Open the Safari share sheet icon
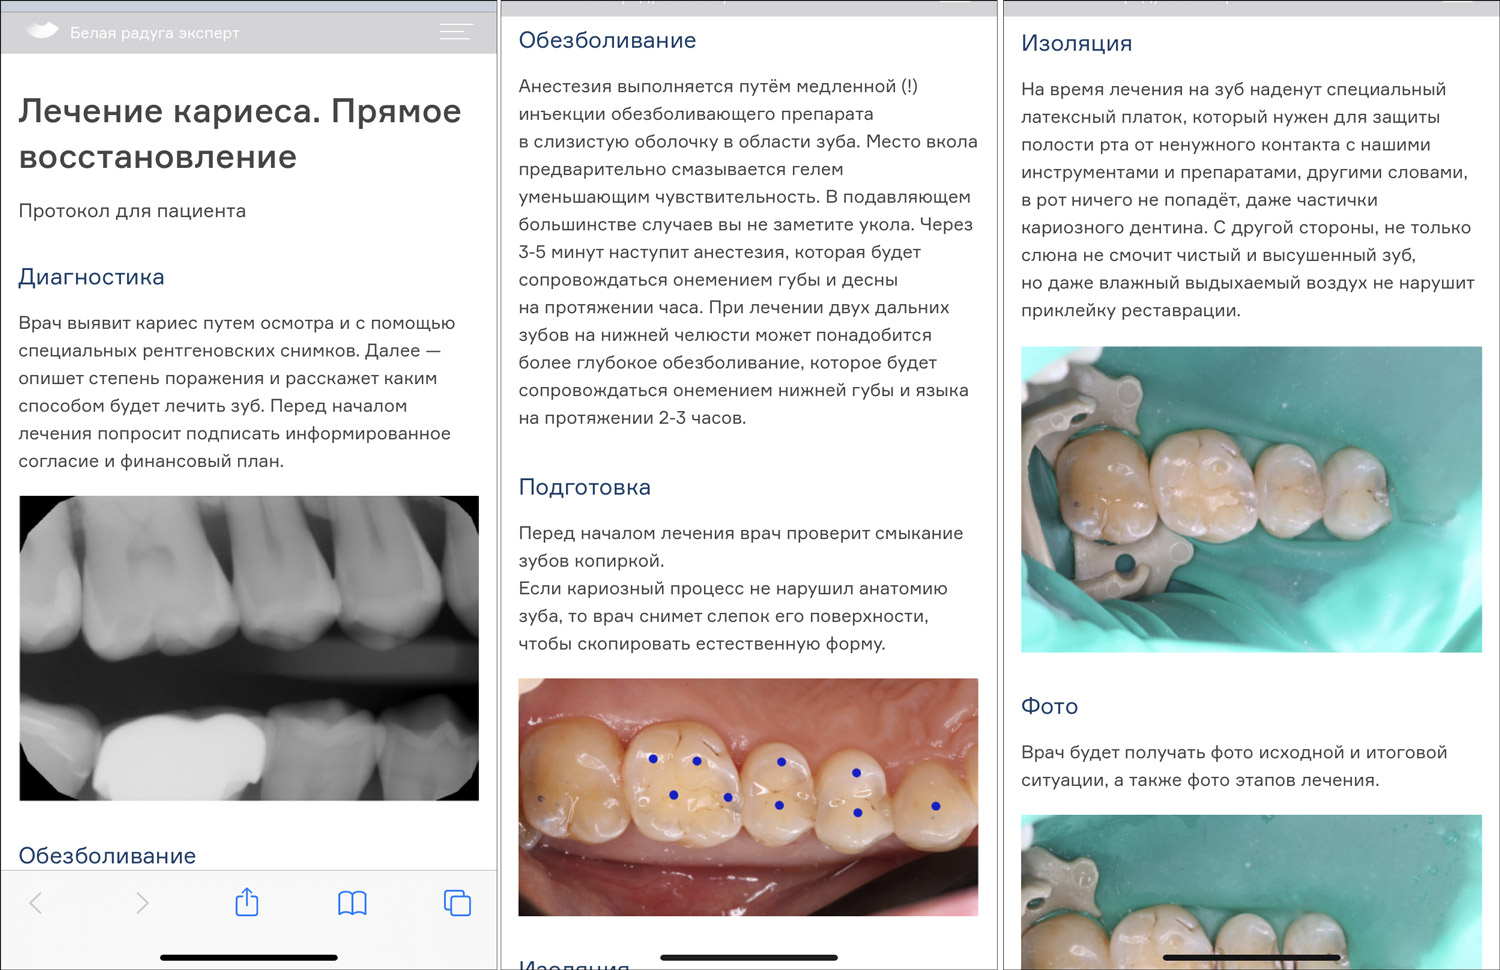Viewport: 1500px width, 970px height. click(247, 902)
